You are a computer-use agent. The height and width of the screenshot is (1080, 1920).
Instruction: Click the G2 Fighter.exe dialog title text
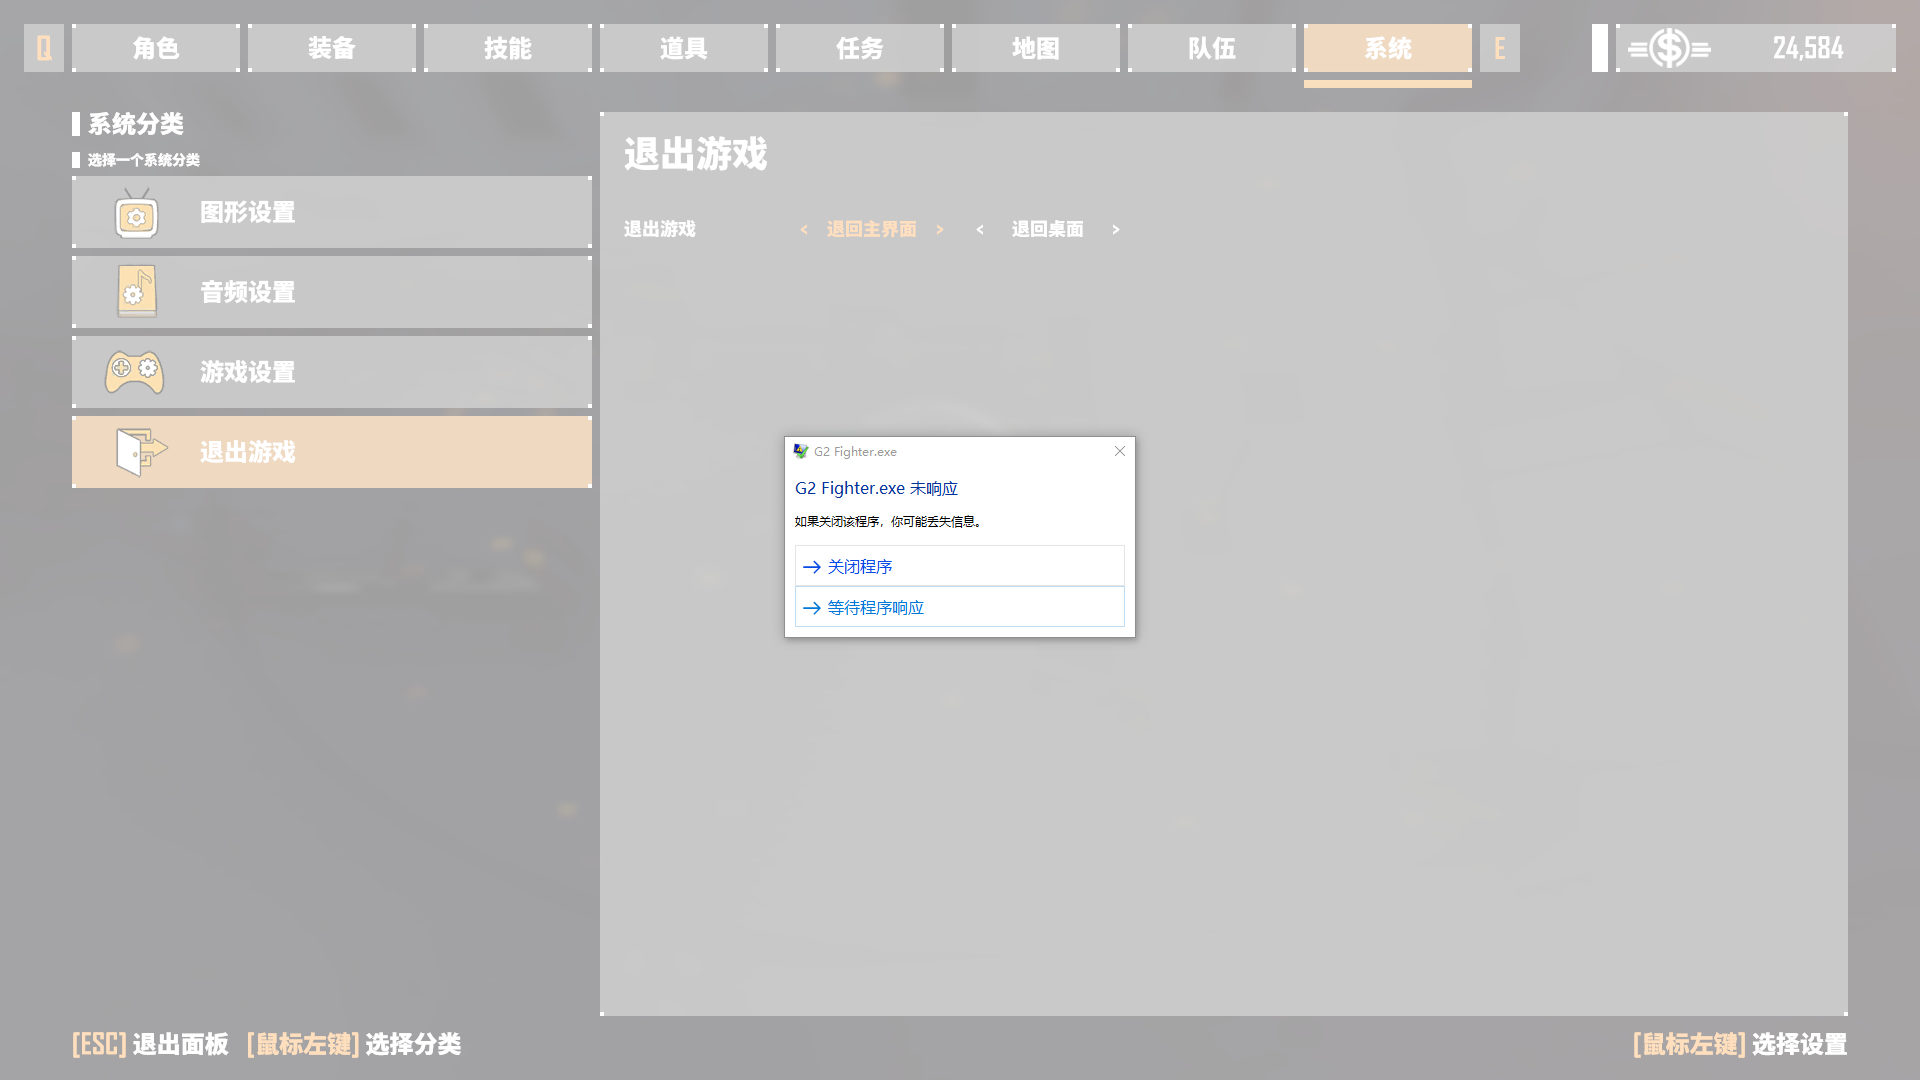pos(855,452)
